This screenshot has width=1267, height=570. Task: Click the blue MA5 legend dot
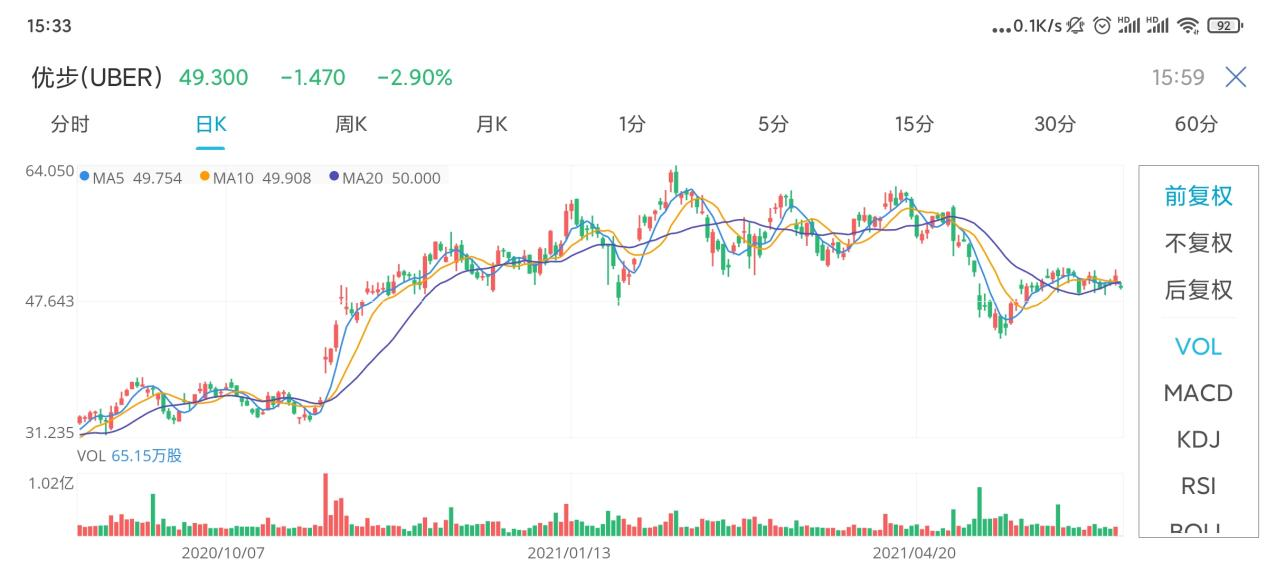tap(84, 178)
